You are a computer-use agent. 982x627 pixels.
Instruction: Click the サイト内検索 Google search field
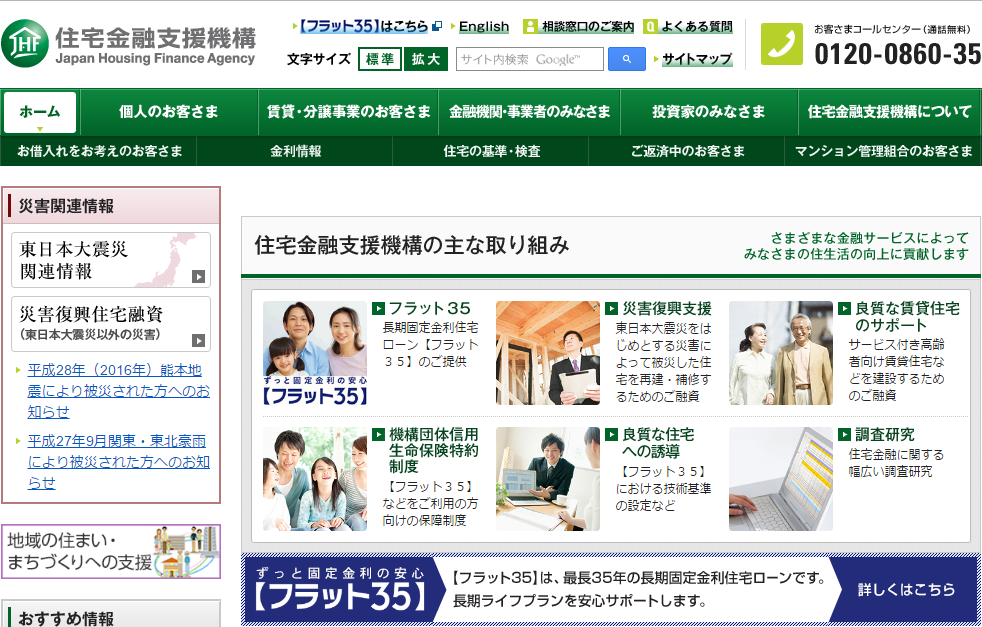(530, 59)
